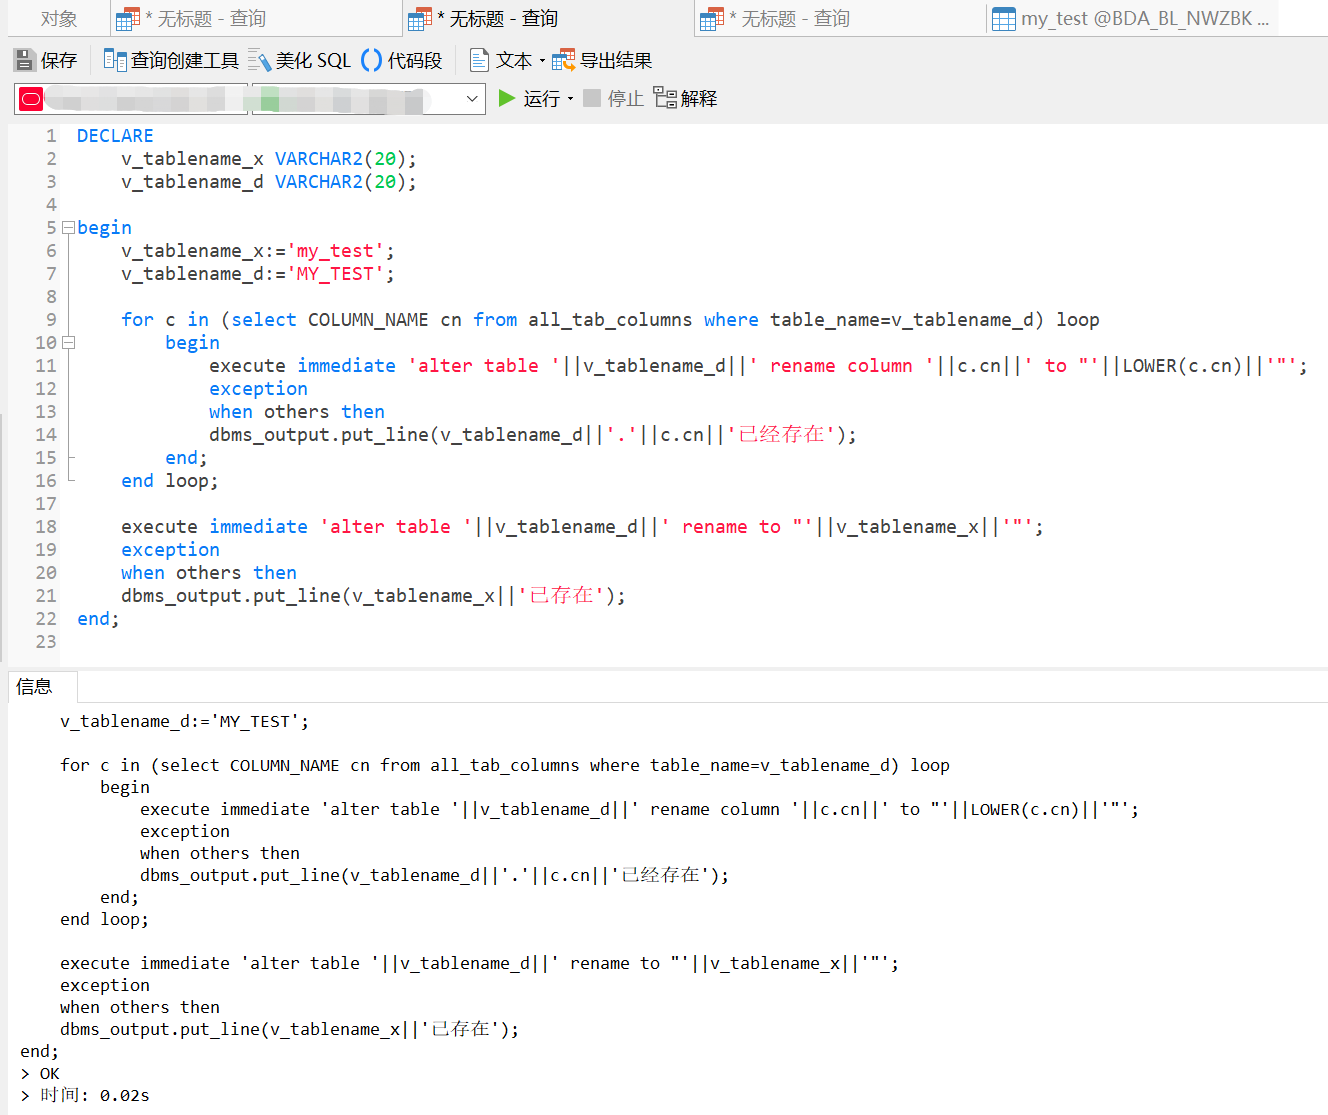The height and width of the screenshot is (1115, 1328).
Task: Expand the Run (运行) dropdown arrow
Action: click(570, 98)
